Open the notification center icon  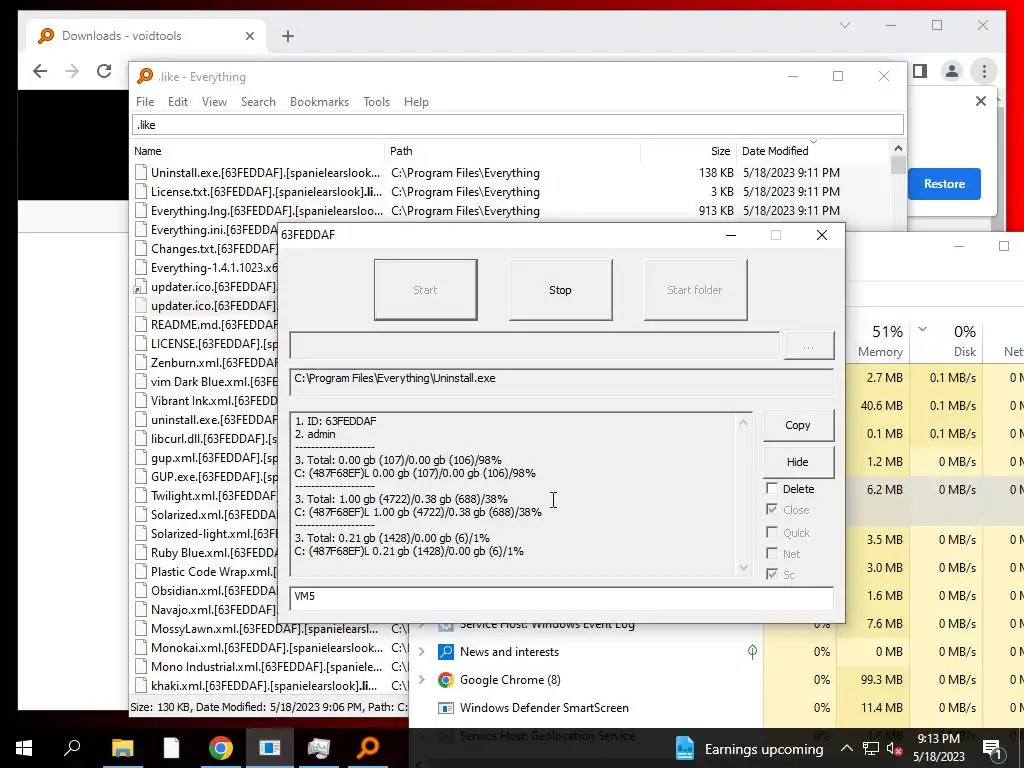pyautogui.click(x=991, y=748)
